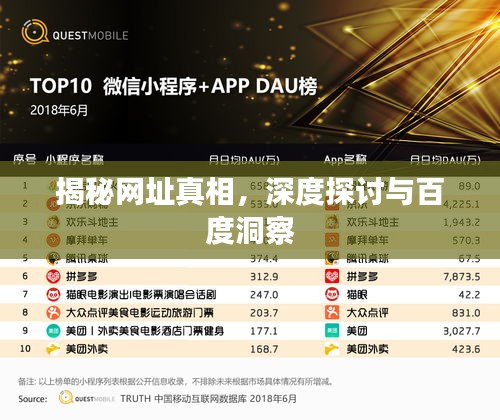Click the DAU value 7,873.5
This screenshot has width=500, height=420.
(x=462, y=276)
